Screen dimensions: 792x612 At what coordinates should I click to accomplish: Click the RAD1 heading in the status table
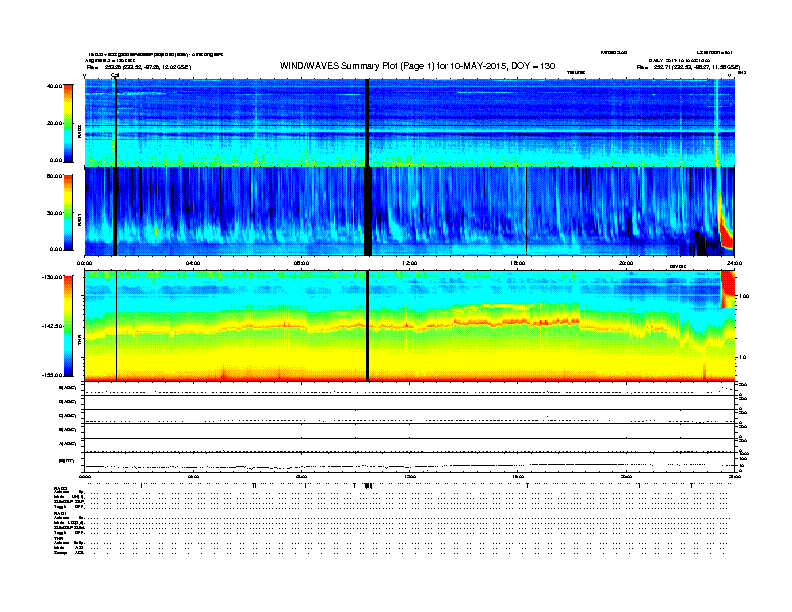pos(61,514)
